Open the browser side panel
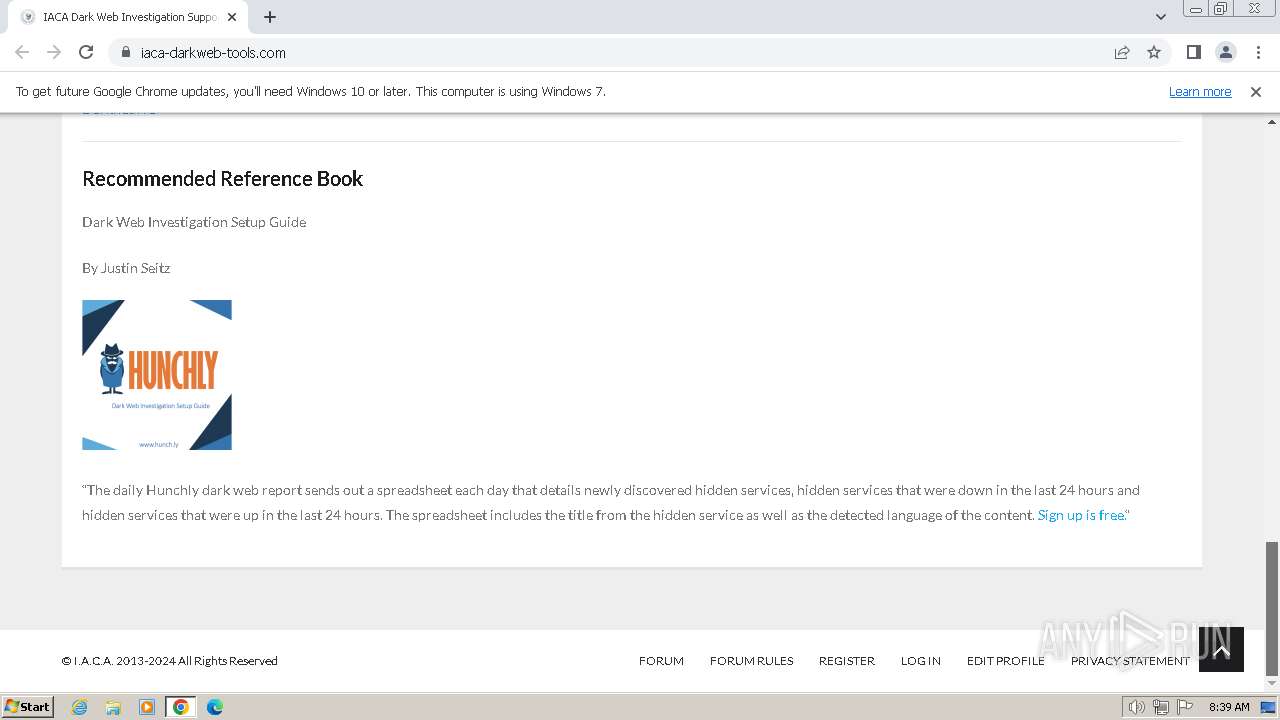The image size is (1280, 720). [x=1193, y=52]
